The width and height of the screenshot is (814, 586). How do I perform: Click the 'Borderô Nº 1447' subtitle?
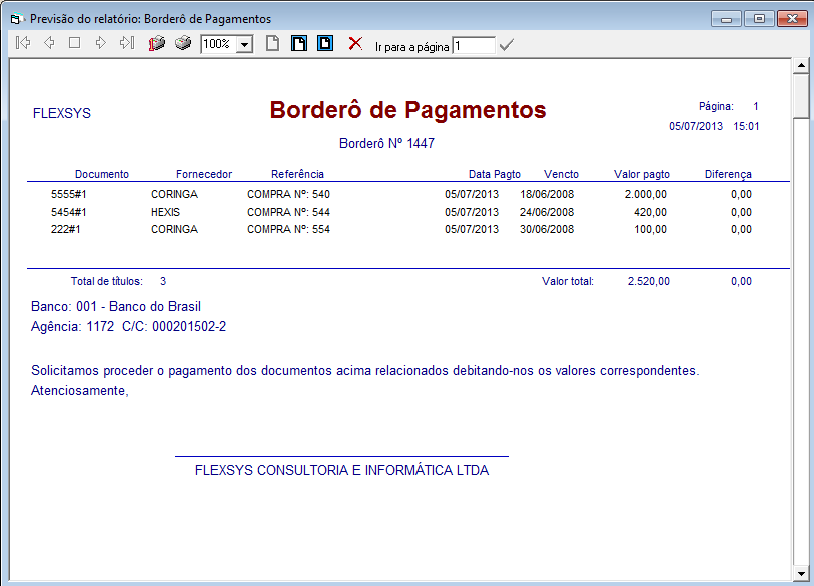coord(387,143)
